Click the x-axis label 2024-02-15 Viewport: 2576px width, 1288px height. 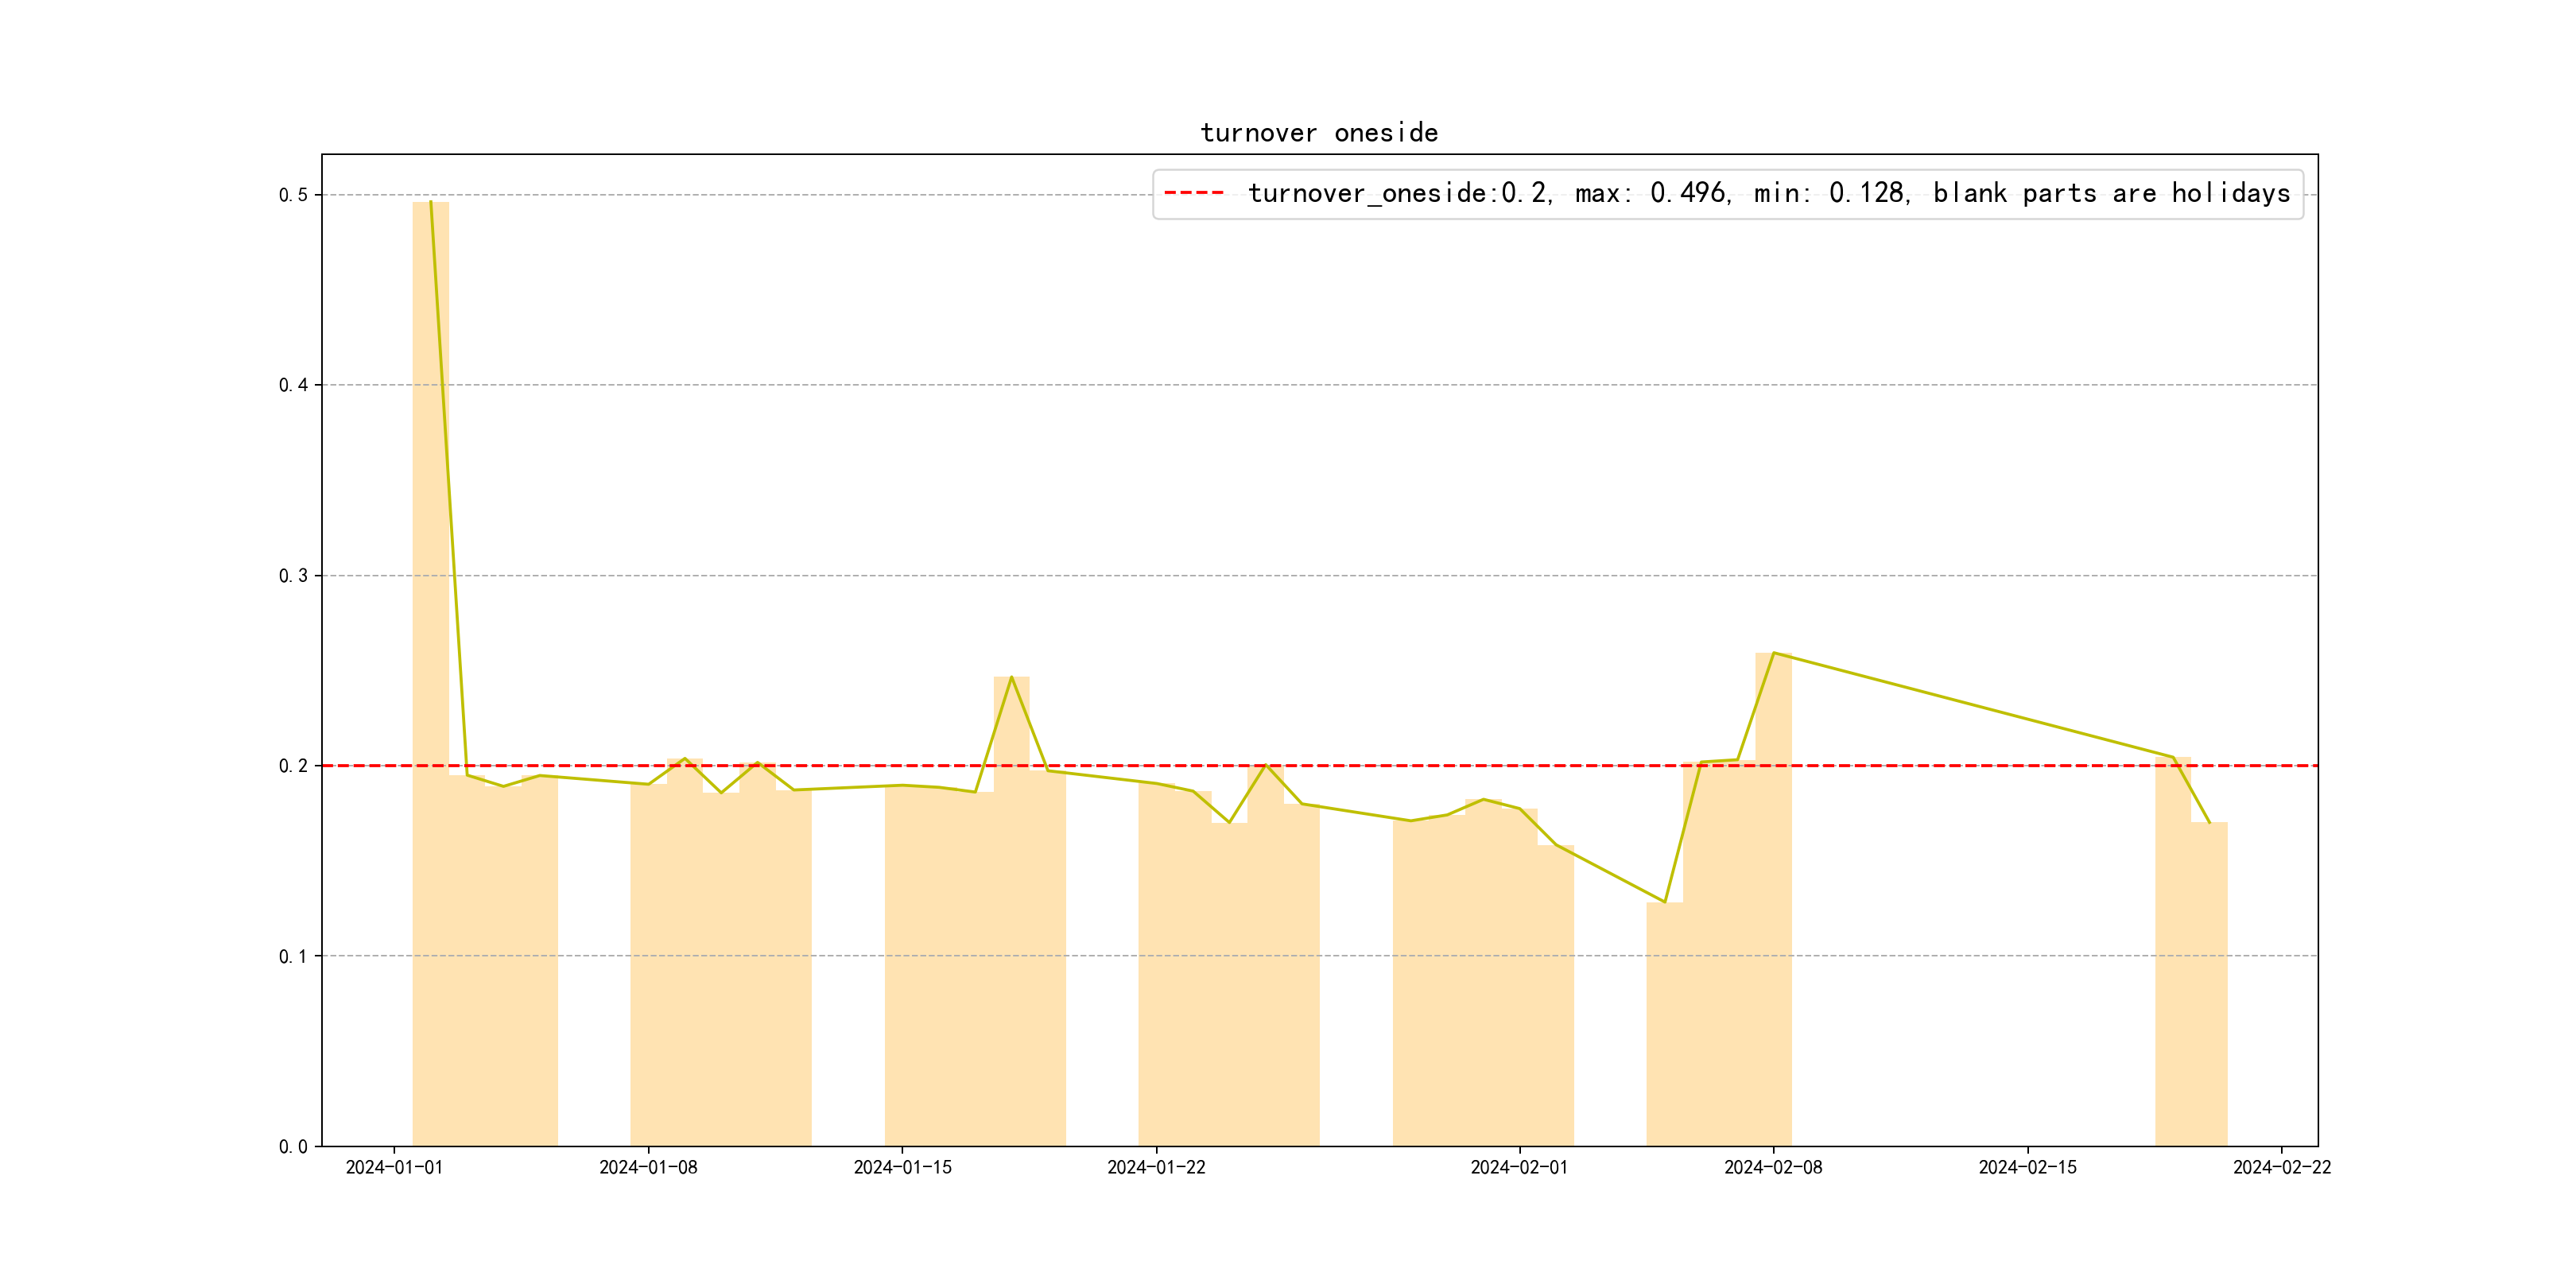[x=2027, y=1167]
